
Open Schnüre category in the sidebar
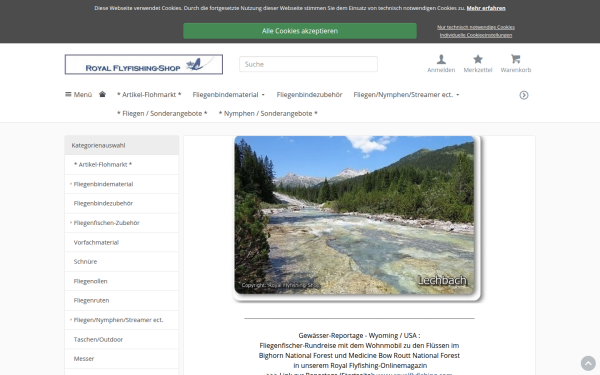tap(122, 262)
